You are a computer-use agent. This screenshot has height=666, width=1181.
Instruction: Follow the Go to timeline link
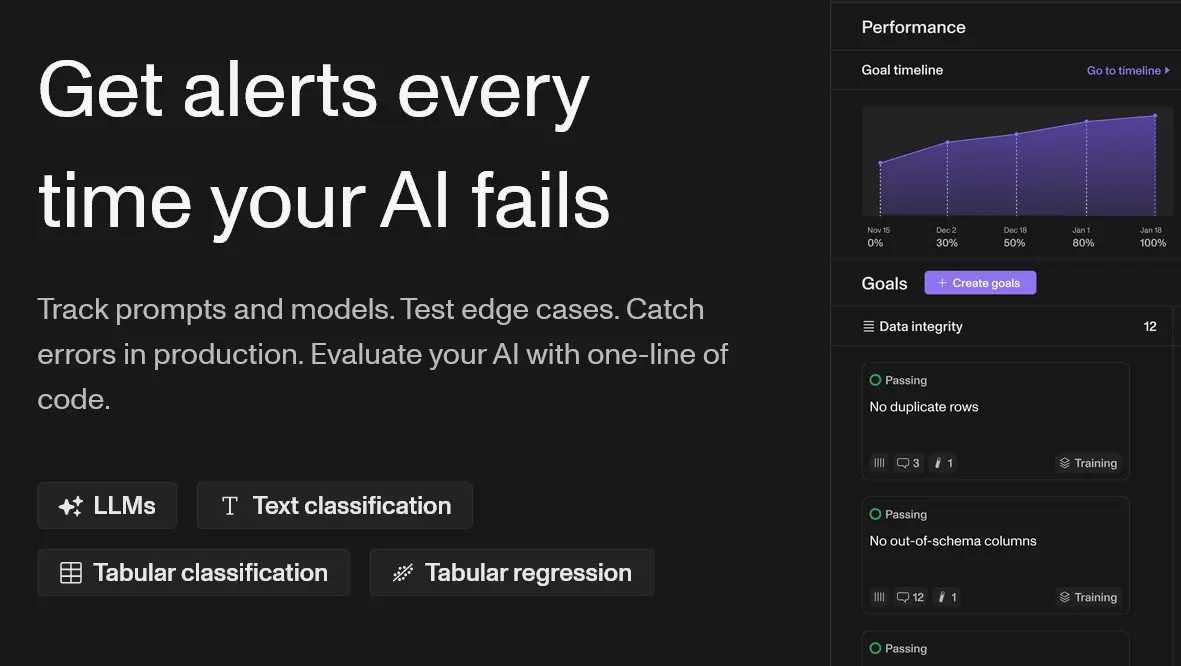1121,70
